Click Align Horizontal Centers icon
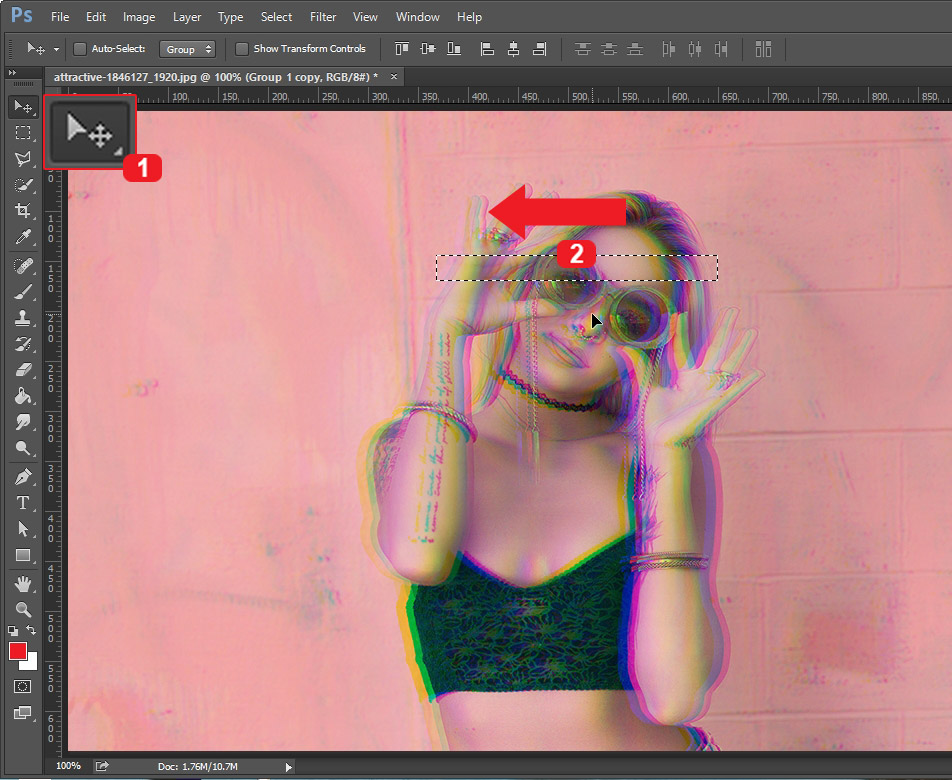952x780 pixels. (513, 49)
